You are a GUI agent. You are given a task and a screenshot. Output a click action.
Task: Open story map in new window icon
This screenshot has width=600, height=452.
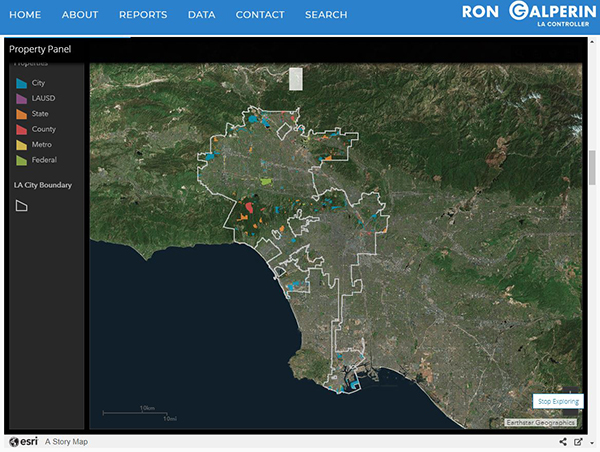pos(578,441)
